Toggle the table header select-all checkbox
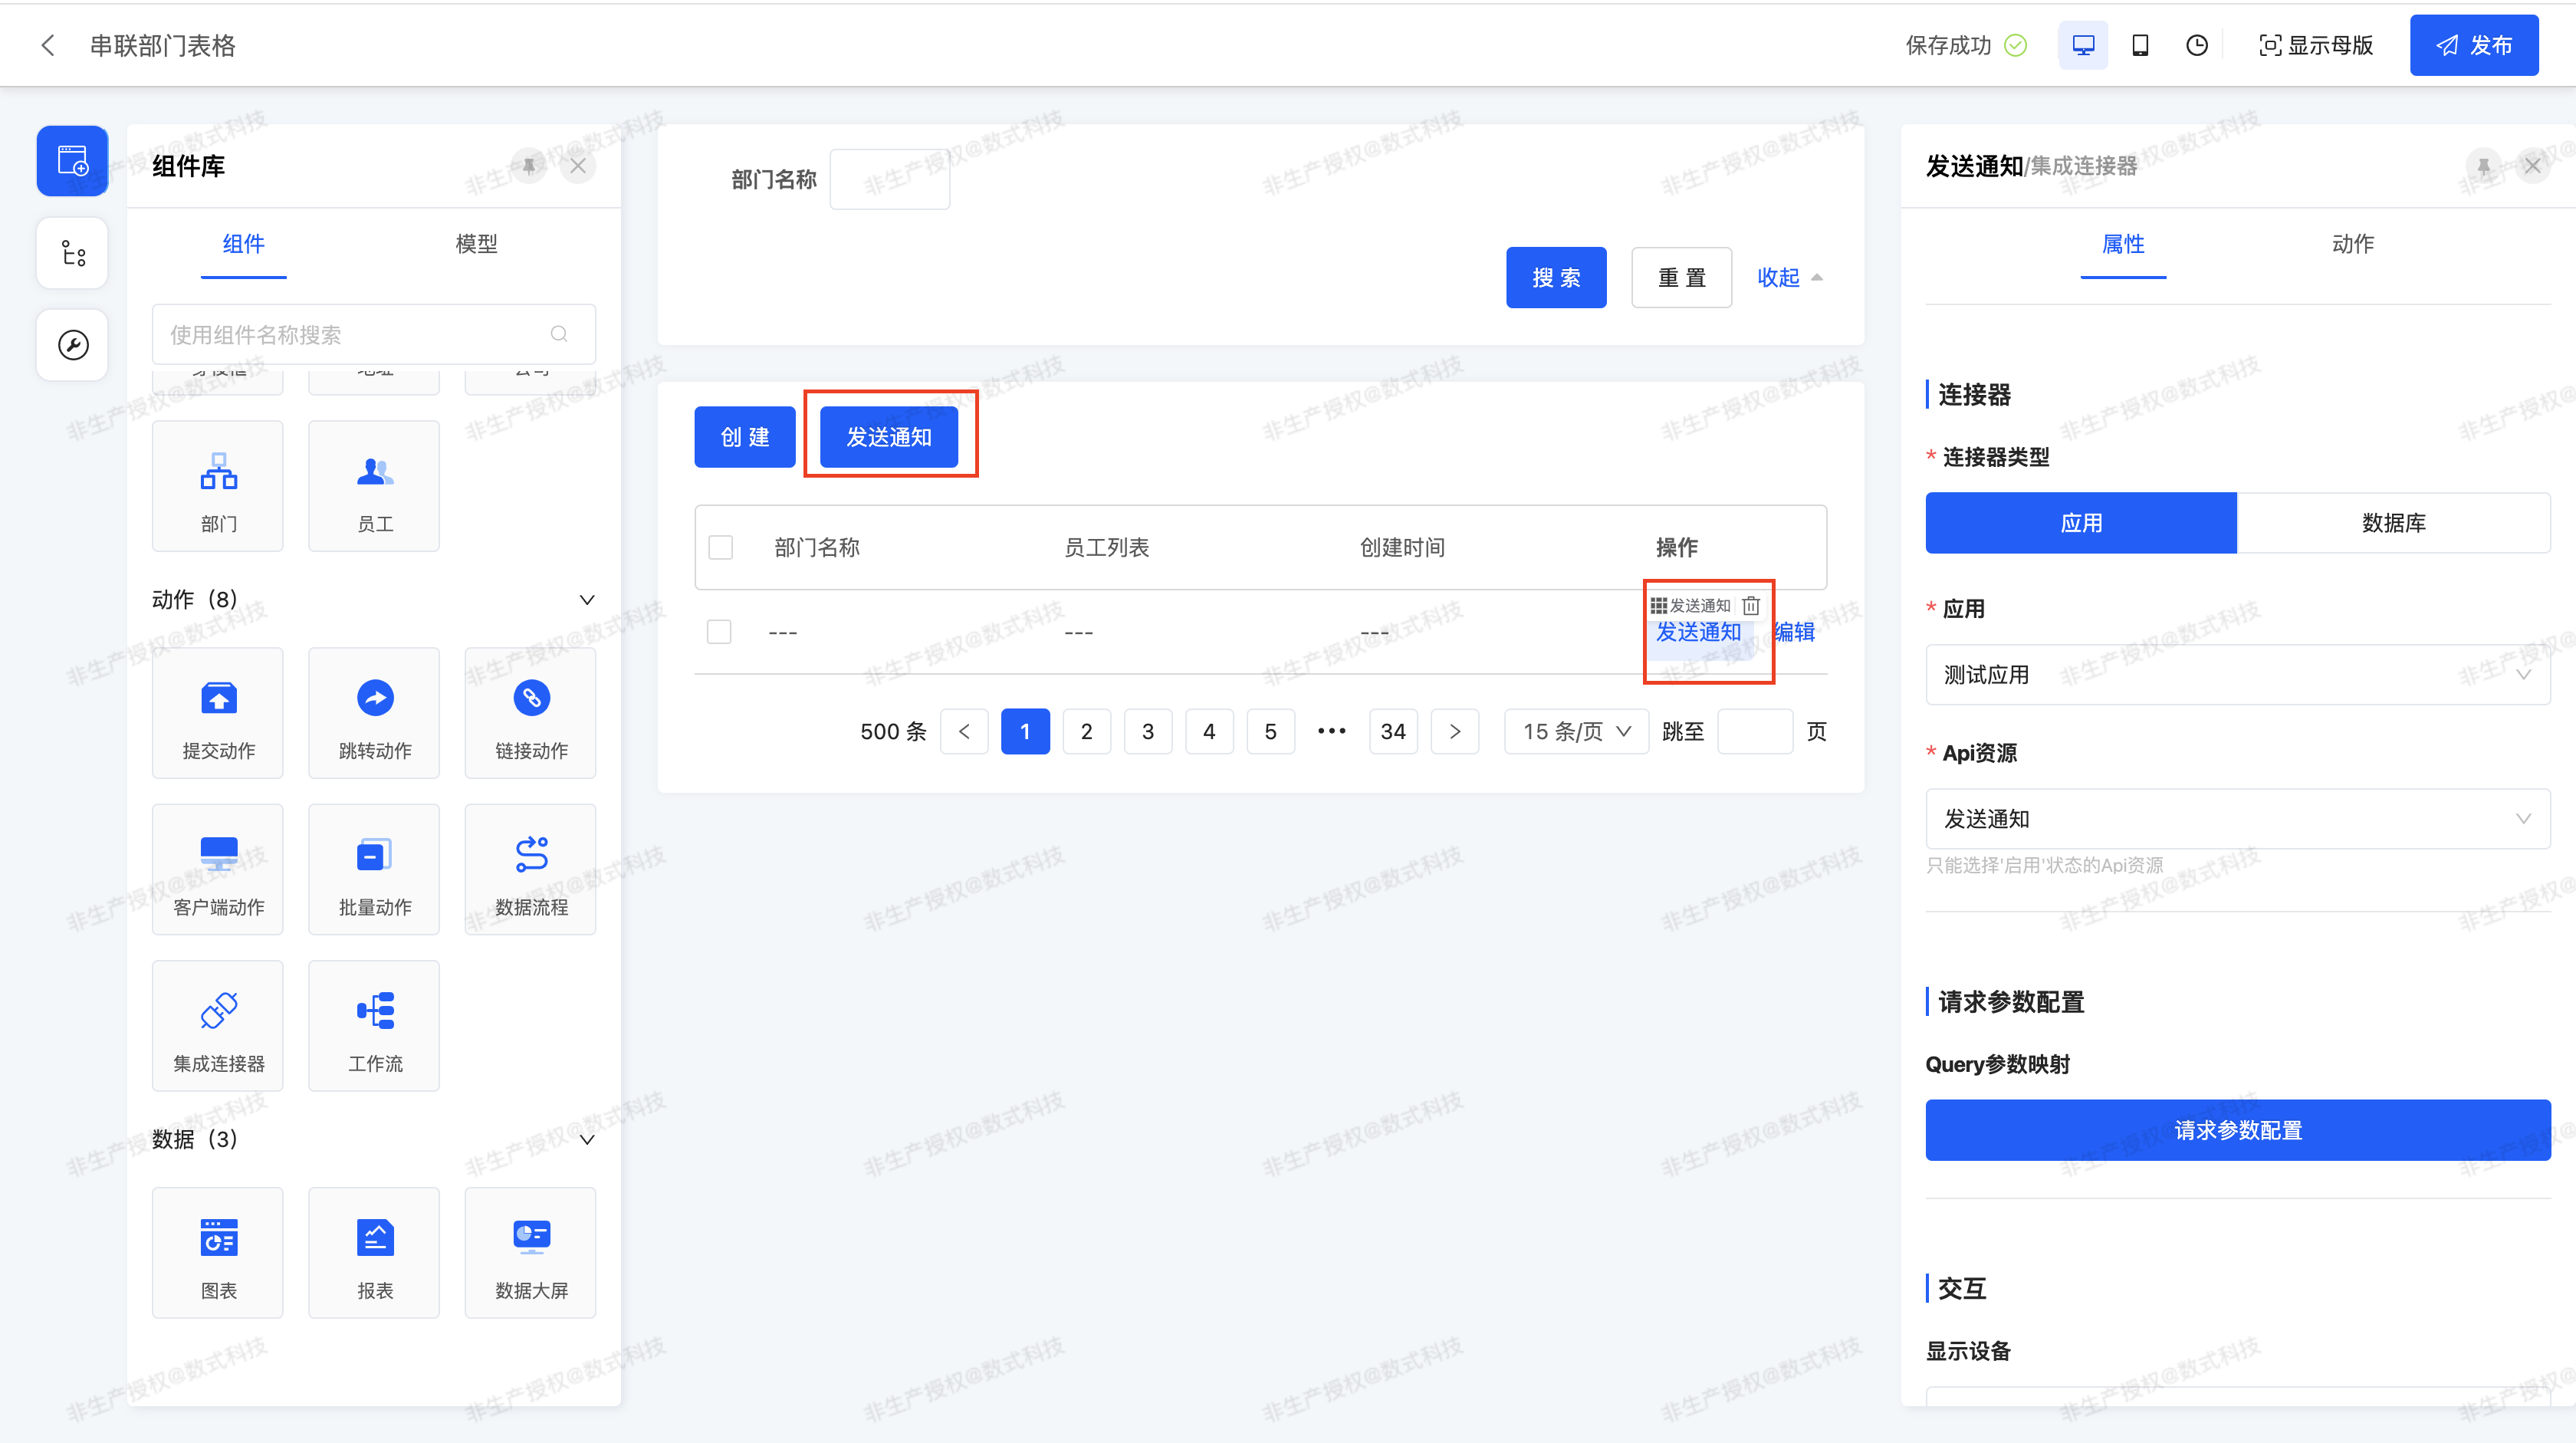This screenshot has height=1443, width=2576. click(720, 547)
